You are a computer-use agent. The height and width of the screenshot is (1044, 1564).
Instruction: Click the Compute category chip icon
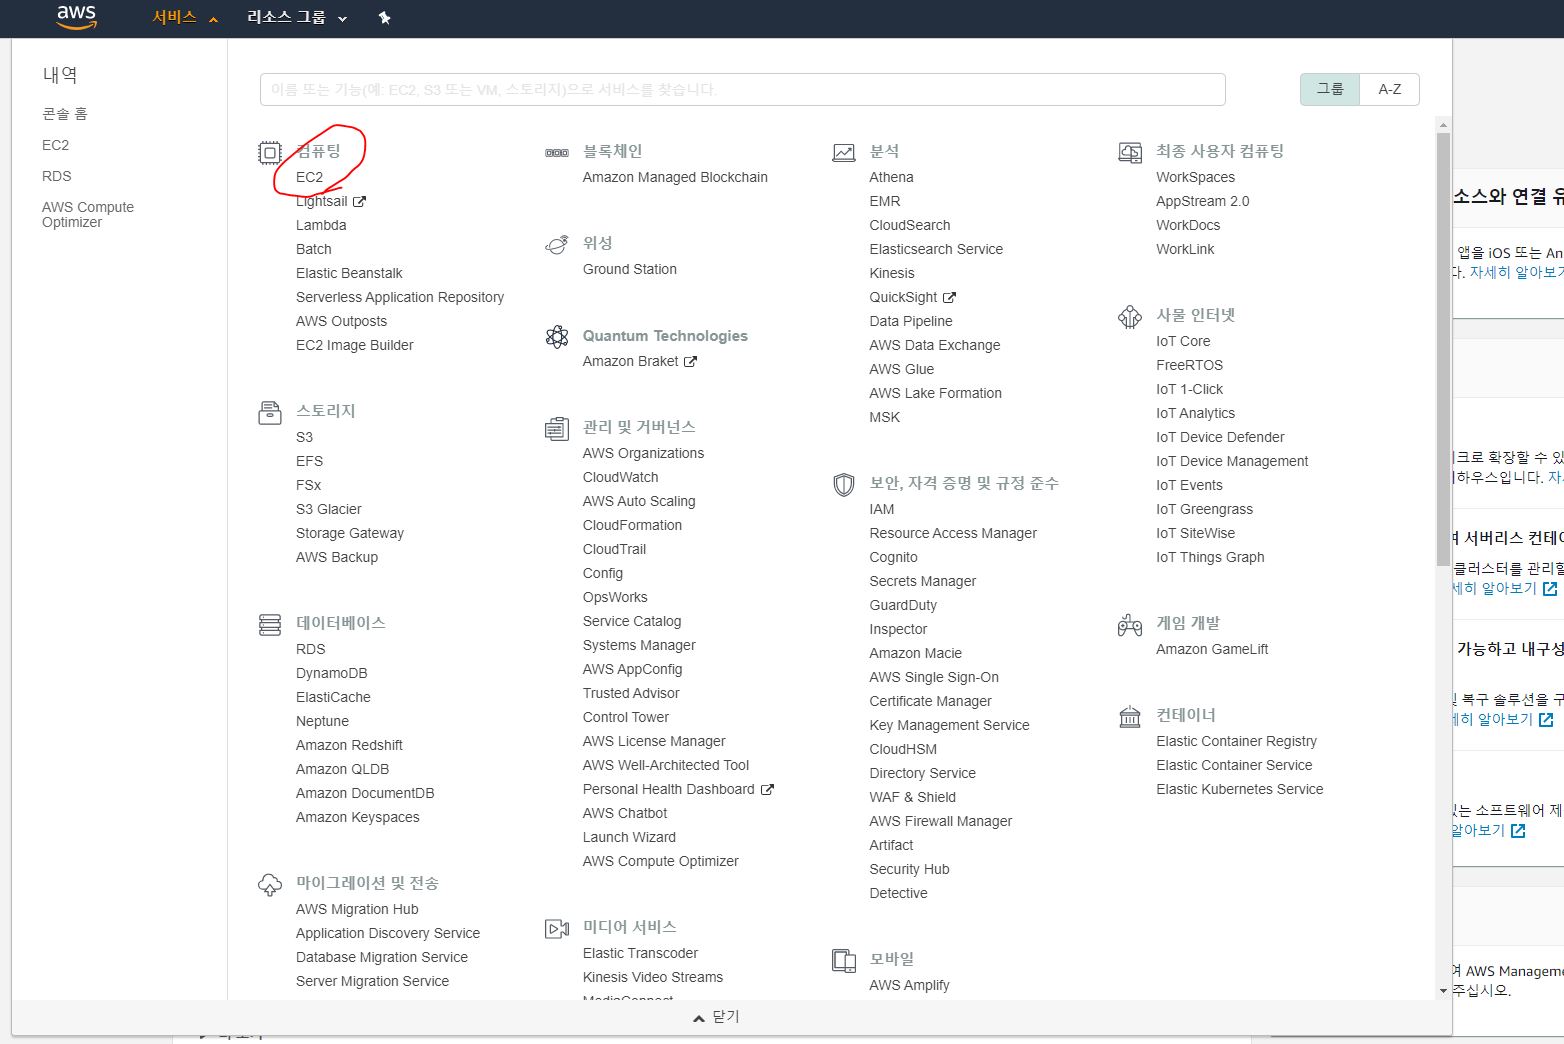270,152
